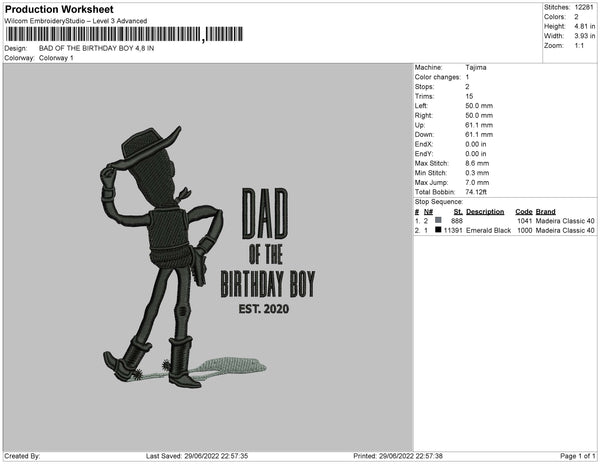Viewport: 600px width, 464px height.
Task: Click the 'DAD' lettering in the design
Action: (x=265, y=213)
